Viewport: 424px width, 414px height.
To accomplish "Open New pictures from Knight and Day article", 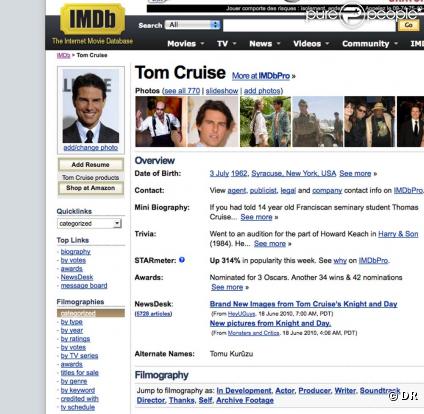I will [x=270, y=323].
